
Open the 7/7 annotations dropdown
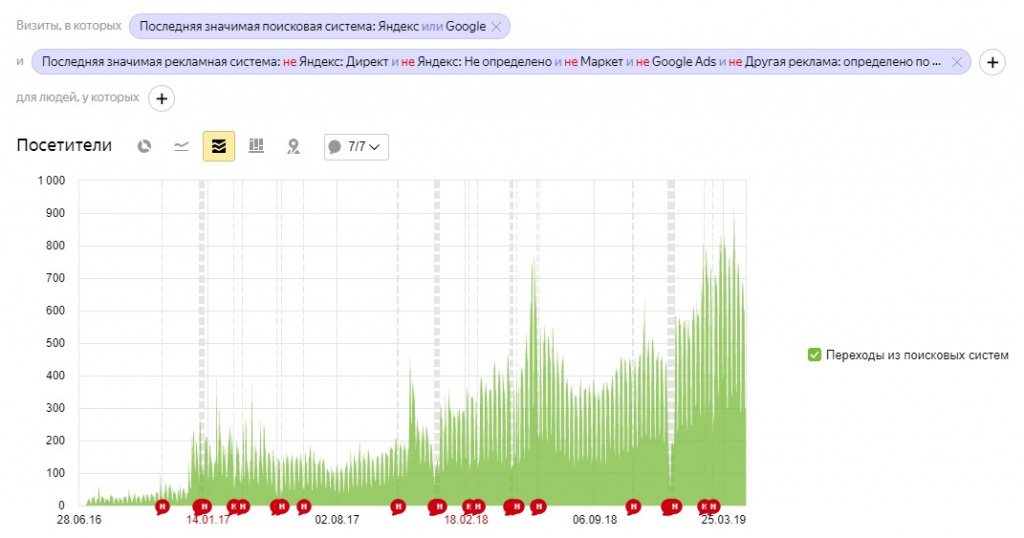pos(356,147)
